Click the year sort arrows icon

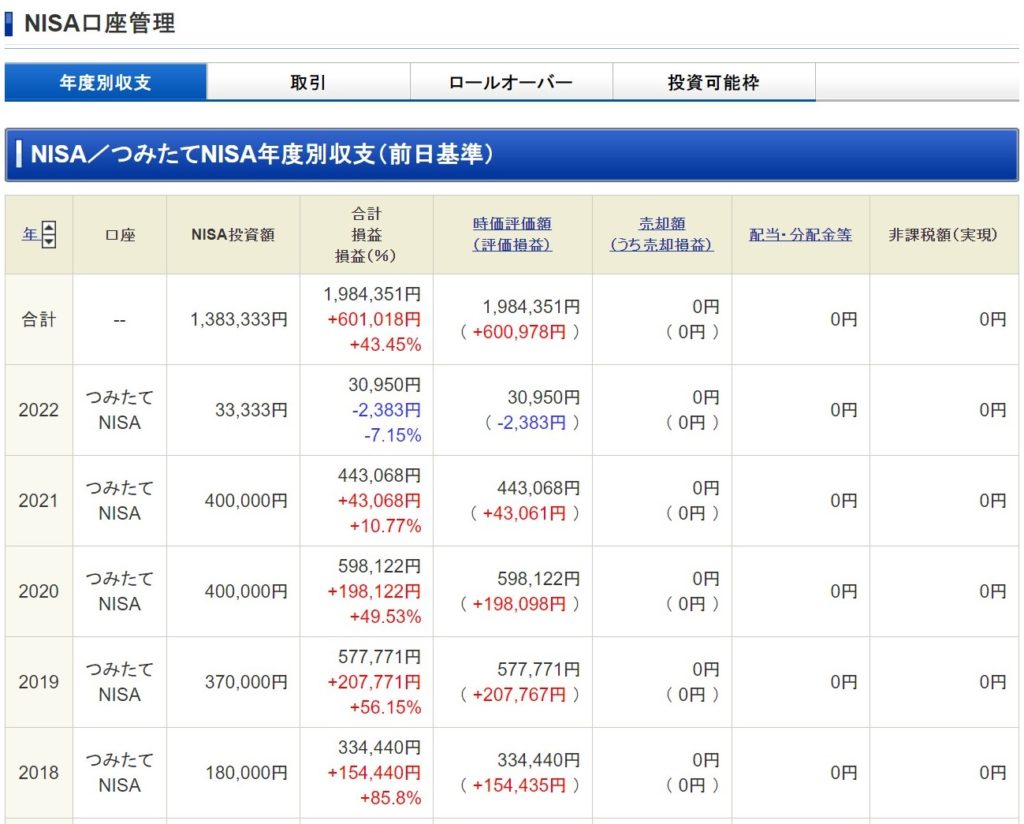[49, 235]
